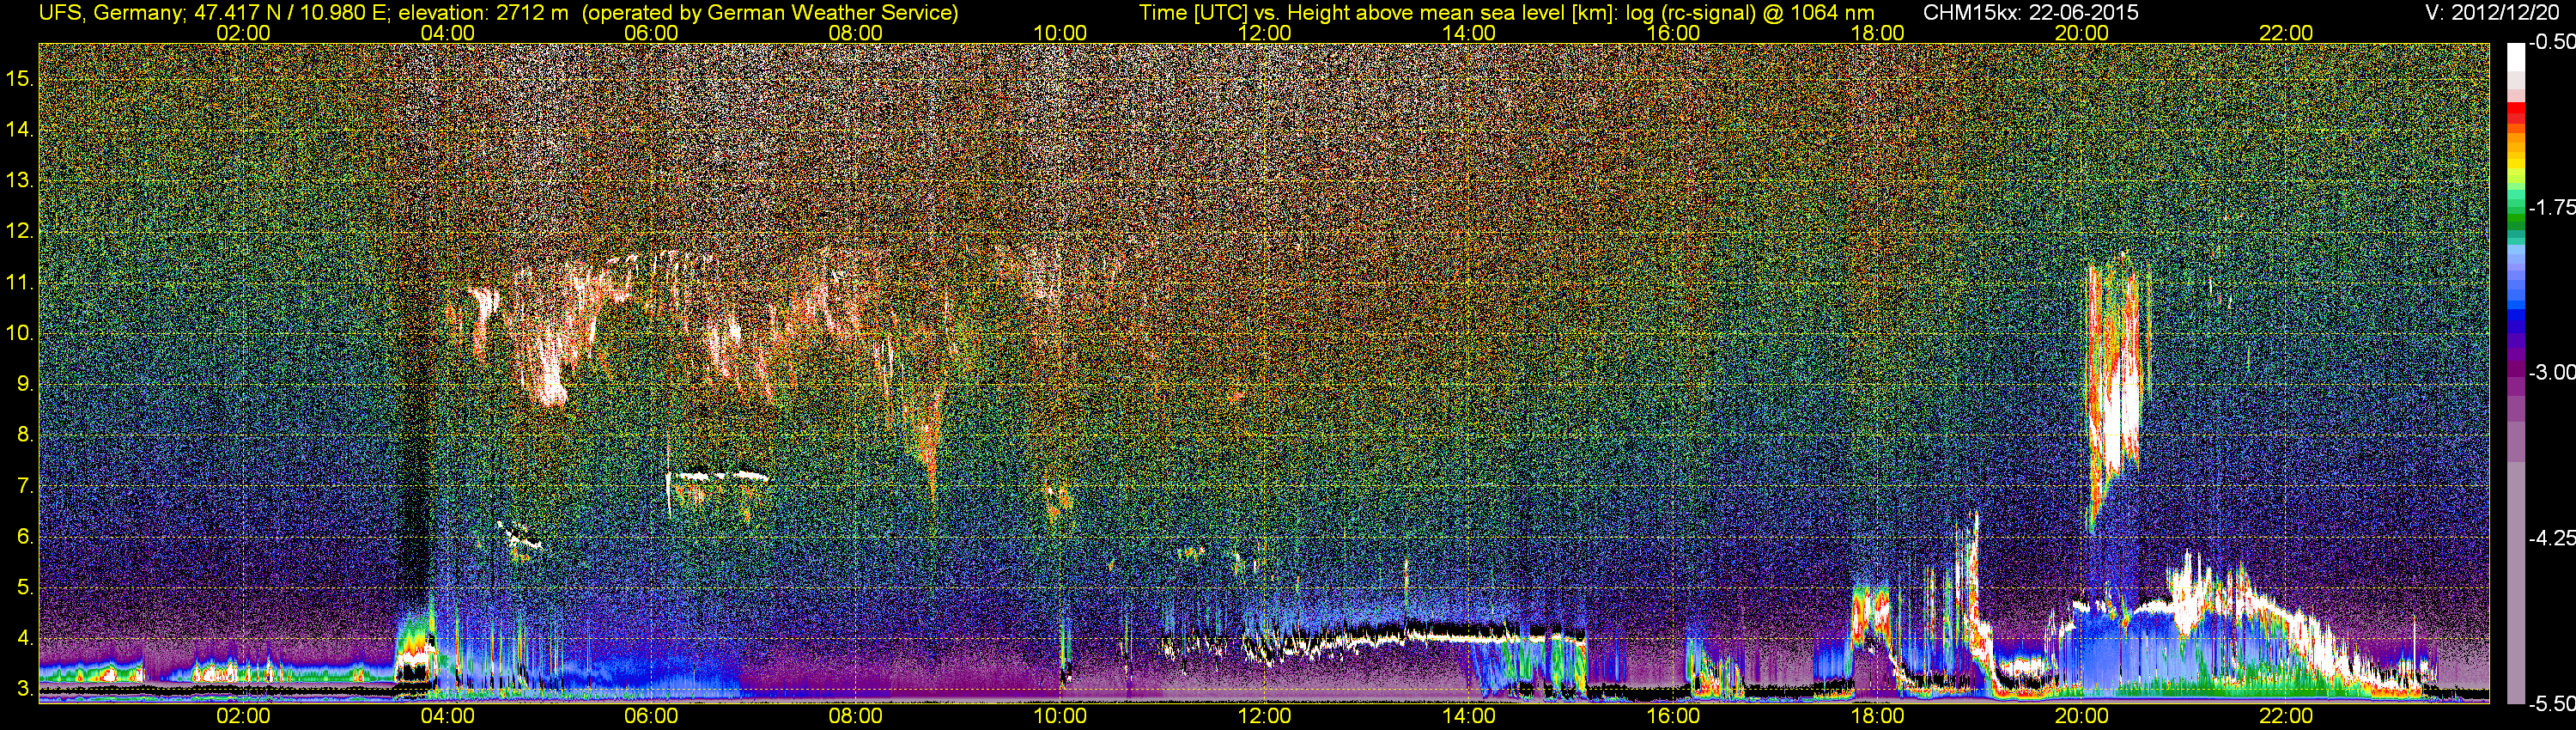The height and width of the screenshot is (730, 2576).
Task: Click the station title starting "UFS, Germany"
Action: (x=498, y=13)
